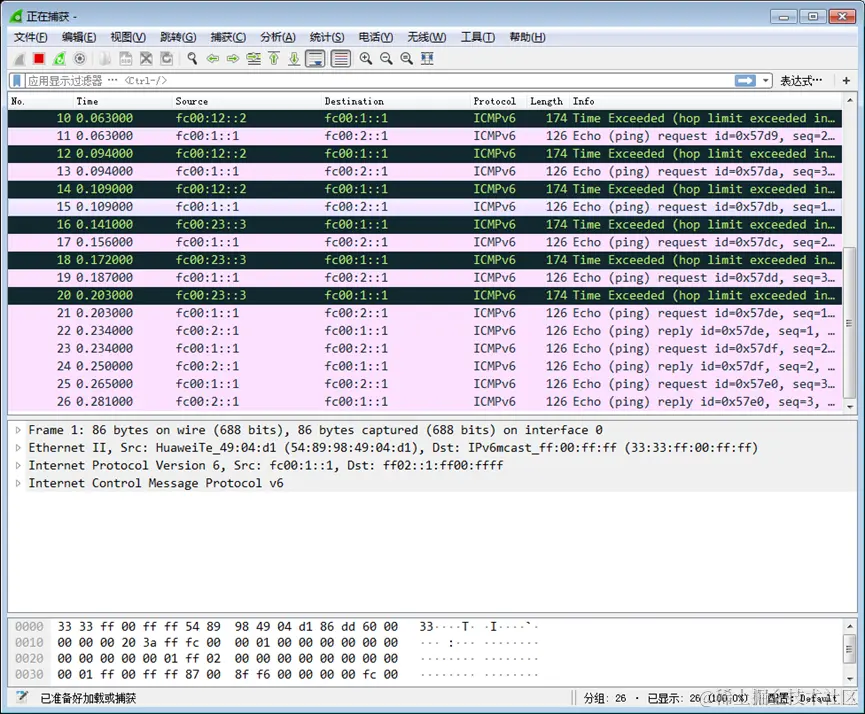
Task: Open the 电话(Y) menu
Action: (376, 37)
